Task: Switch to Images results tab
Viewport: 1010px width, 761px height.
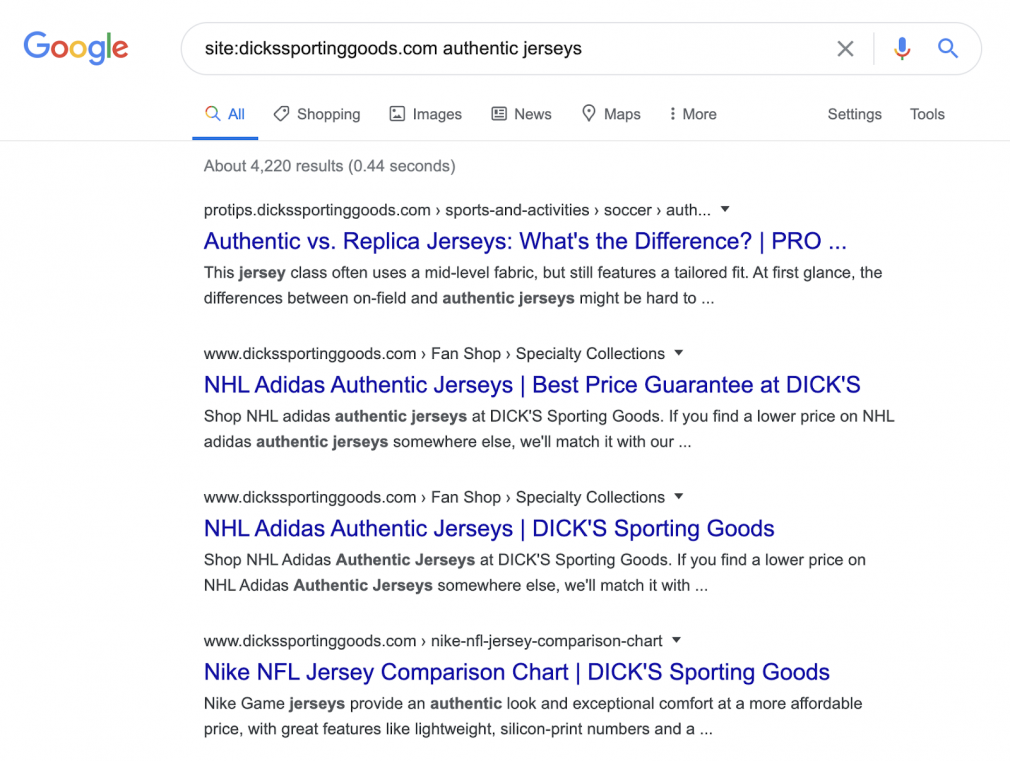Action: (426, 114)
